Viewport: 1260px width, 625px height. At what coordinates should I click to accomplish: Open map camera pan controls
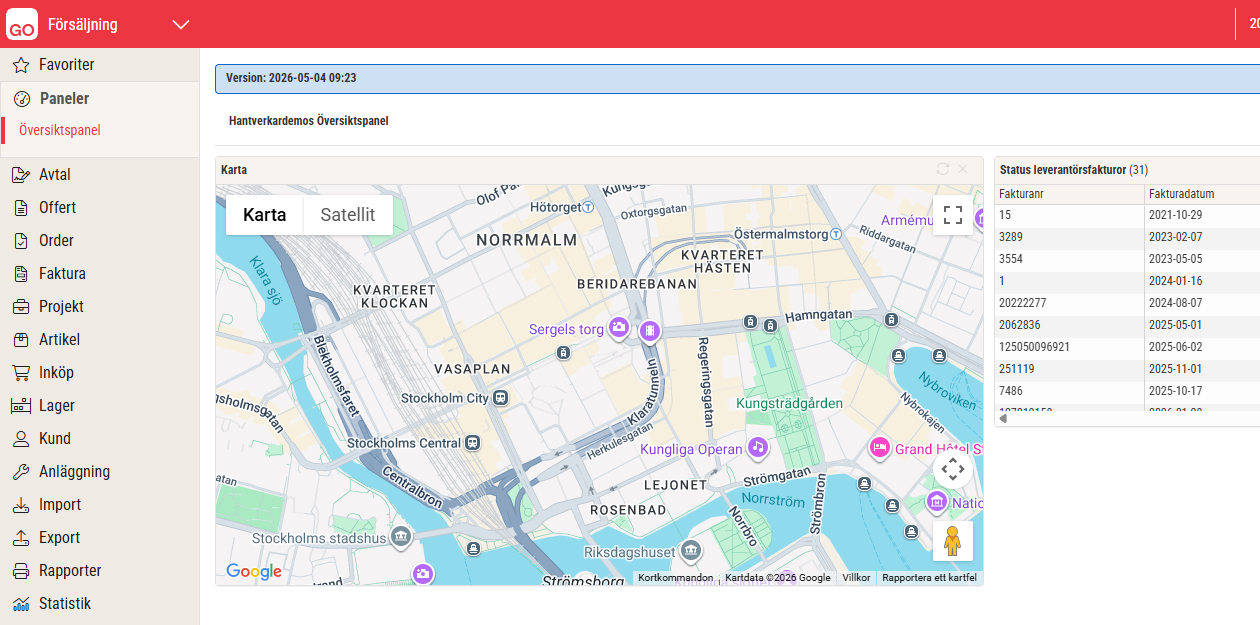(953, 469)
